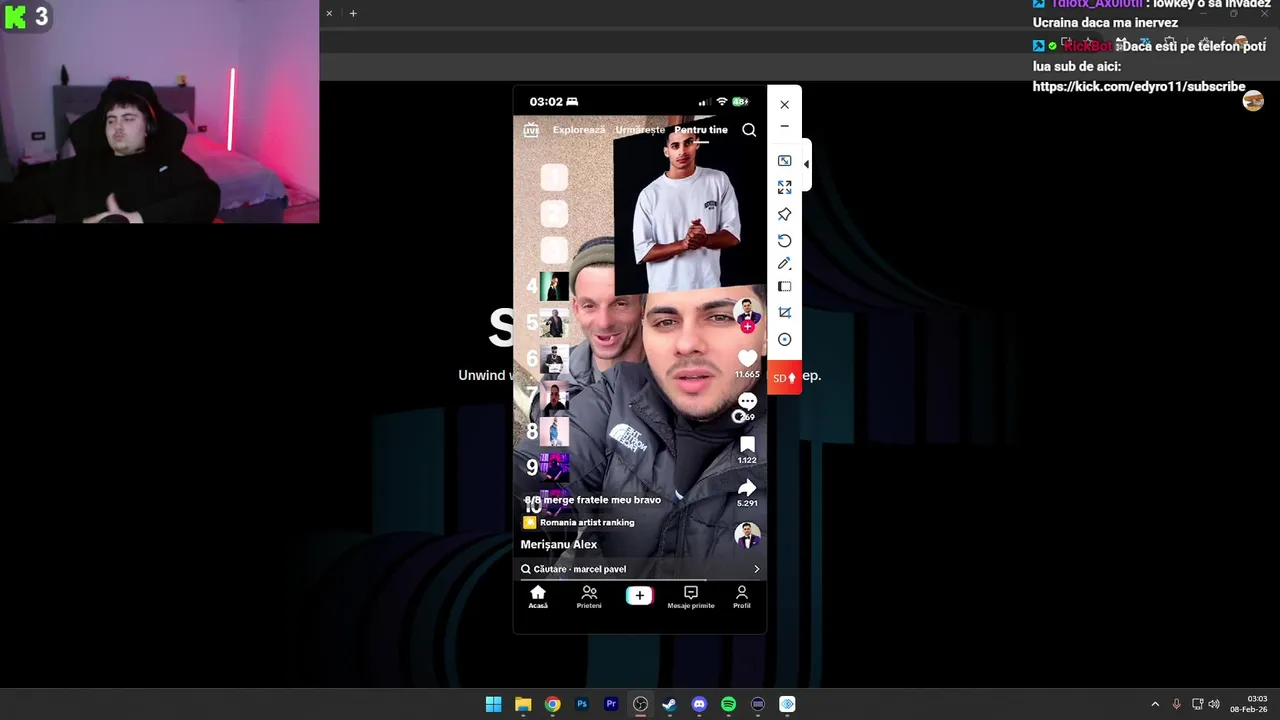
Task: Open the Prieteni tab
Action: click(x=589, y=597)
